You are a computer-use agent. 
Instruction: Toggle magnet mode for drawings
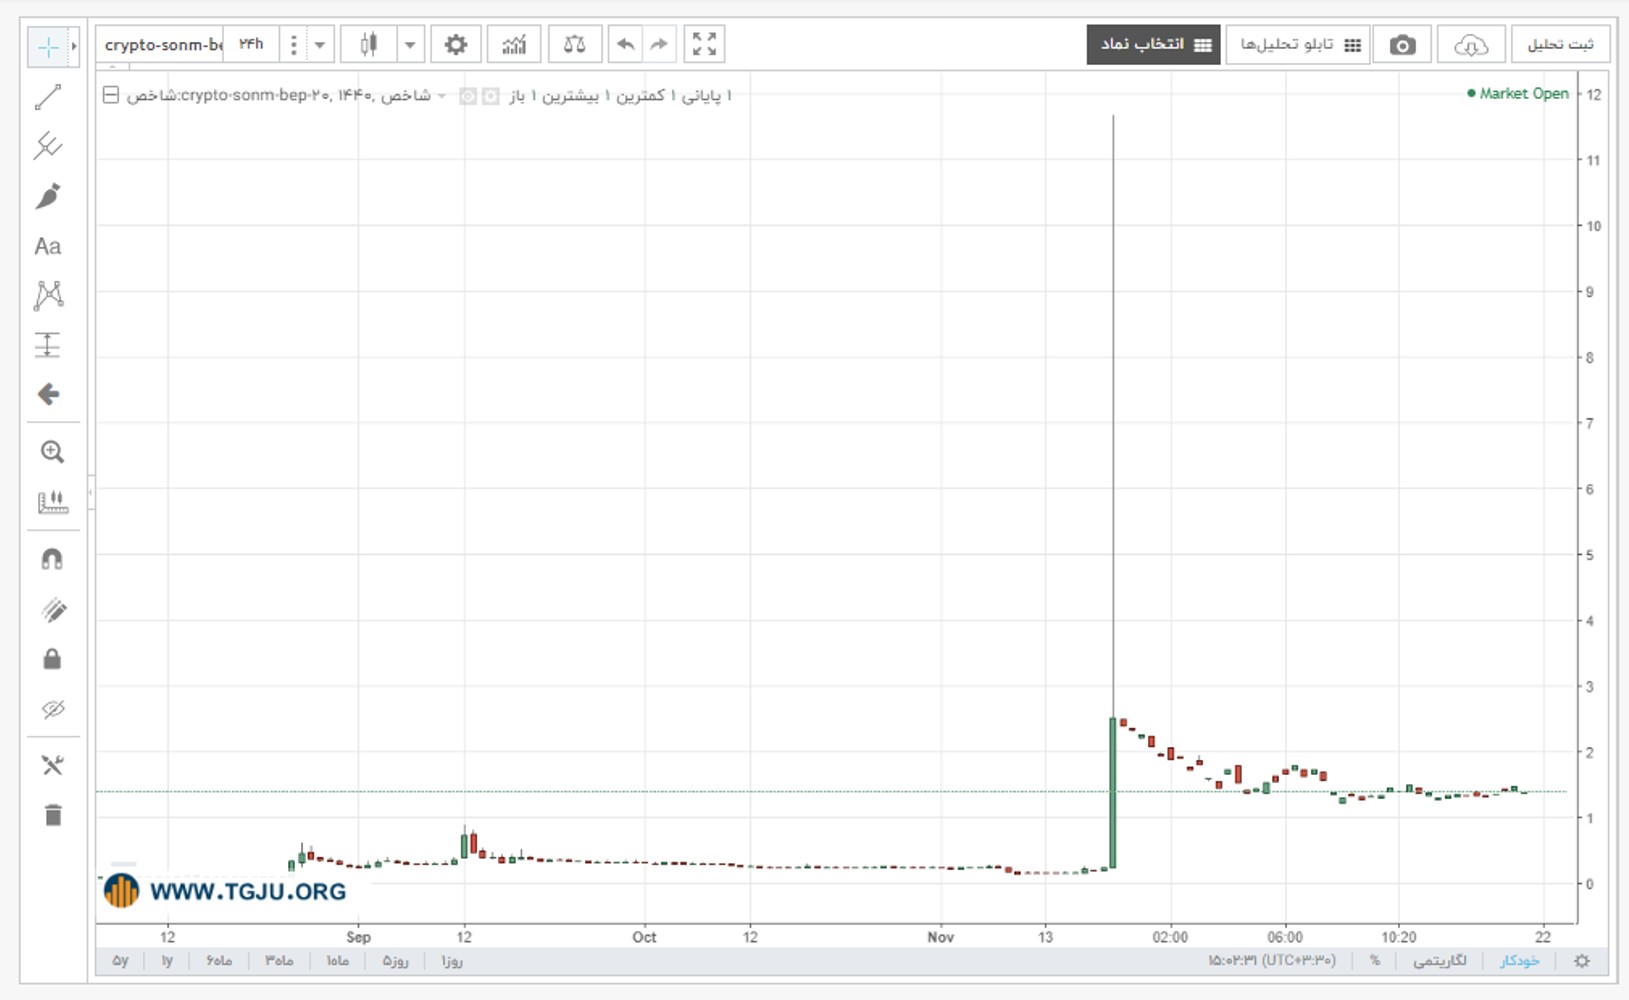click(52, 559)
